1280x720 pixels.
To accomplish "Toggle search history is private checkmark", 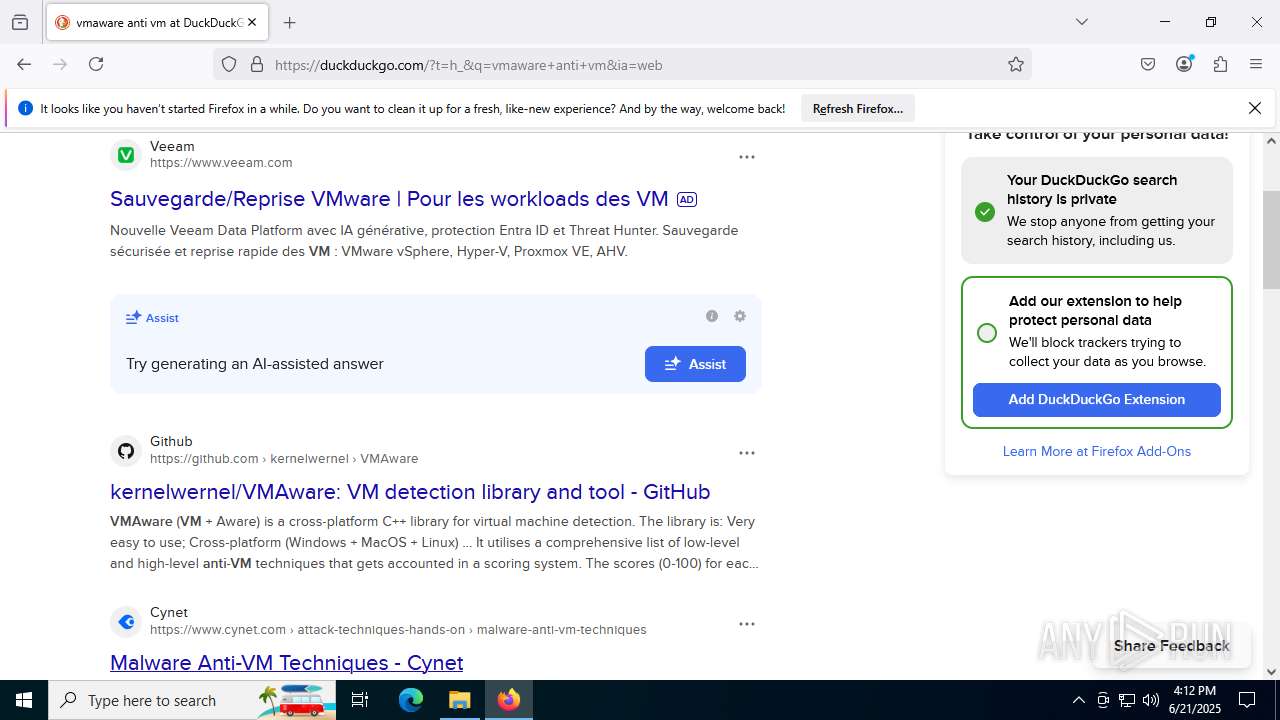I will click(985, 211).
